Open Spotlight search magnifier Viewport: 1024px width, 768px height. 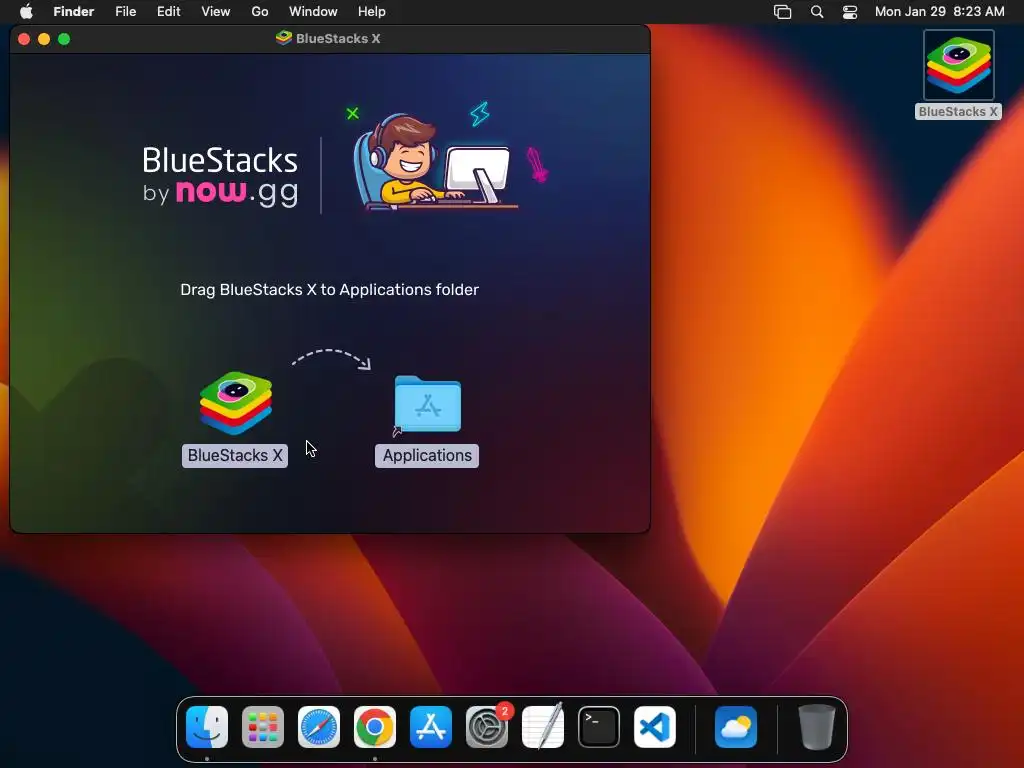(x=817, y=12)
